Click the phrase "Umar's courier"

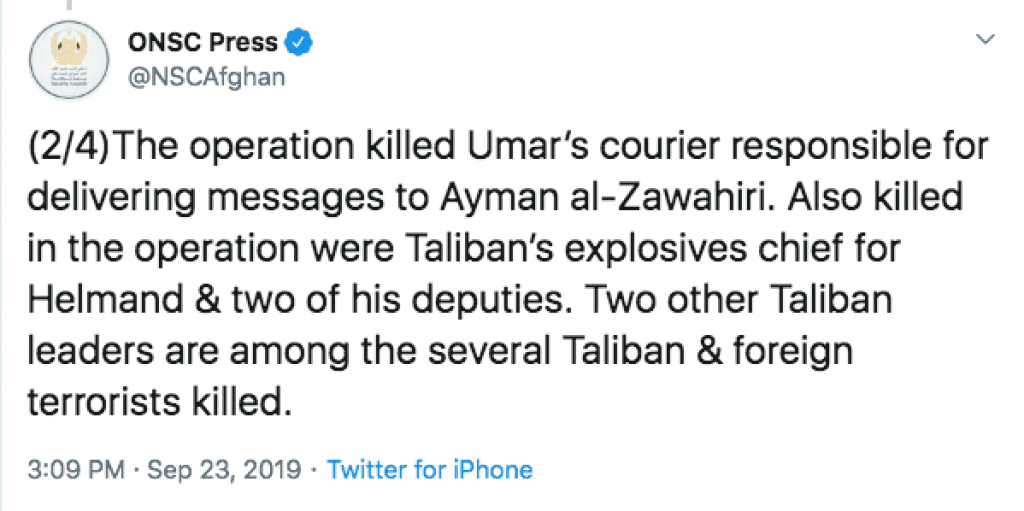click(534, 146)
